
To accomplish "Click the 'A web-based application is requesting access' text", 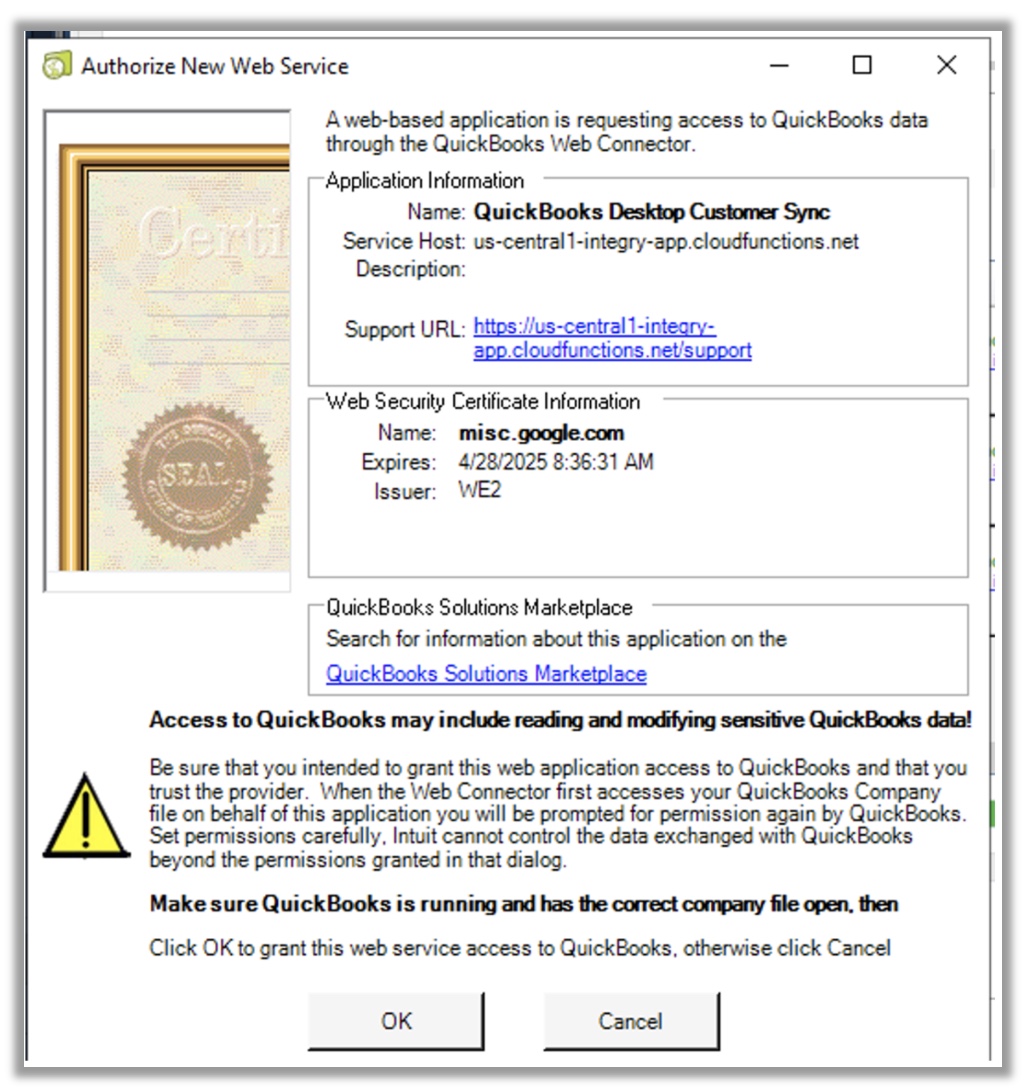I will tap(626, 132).
